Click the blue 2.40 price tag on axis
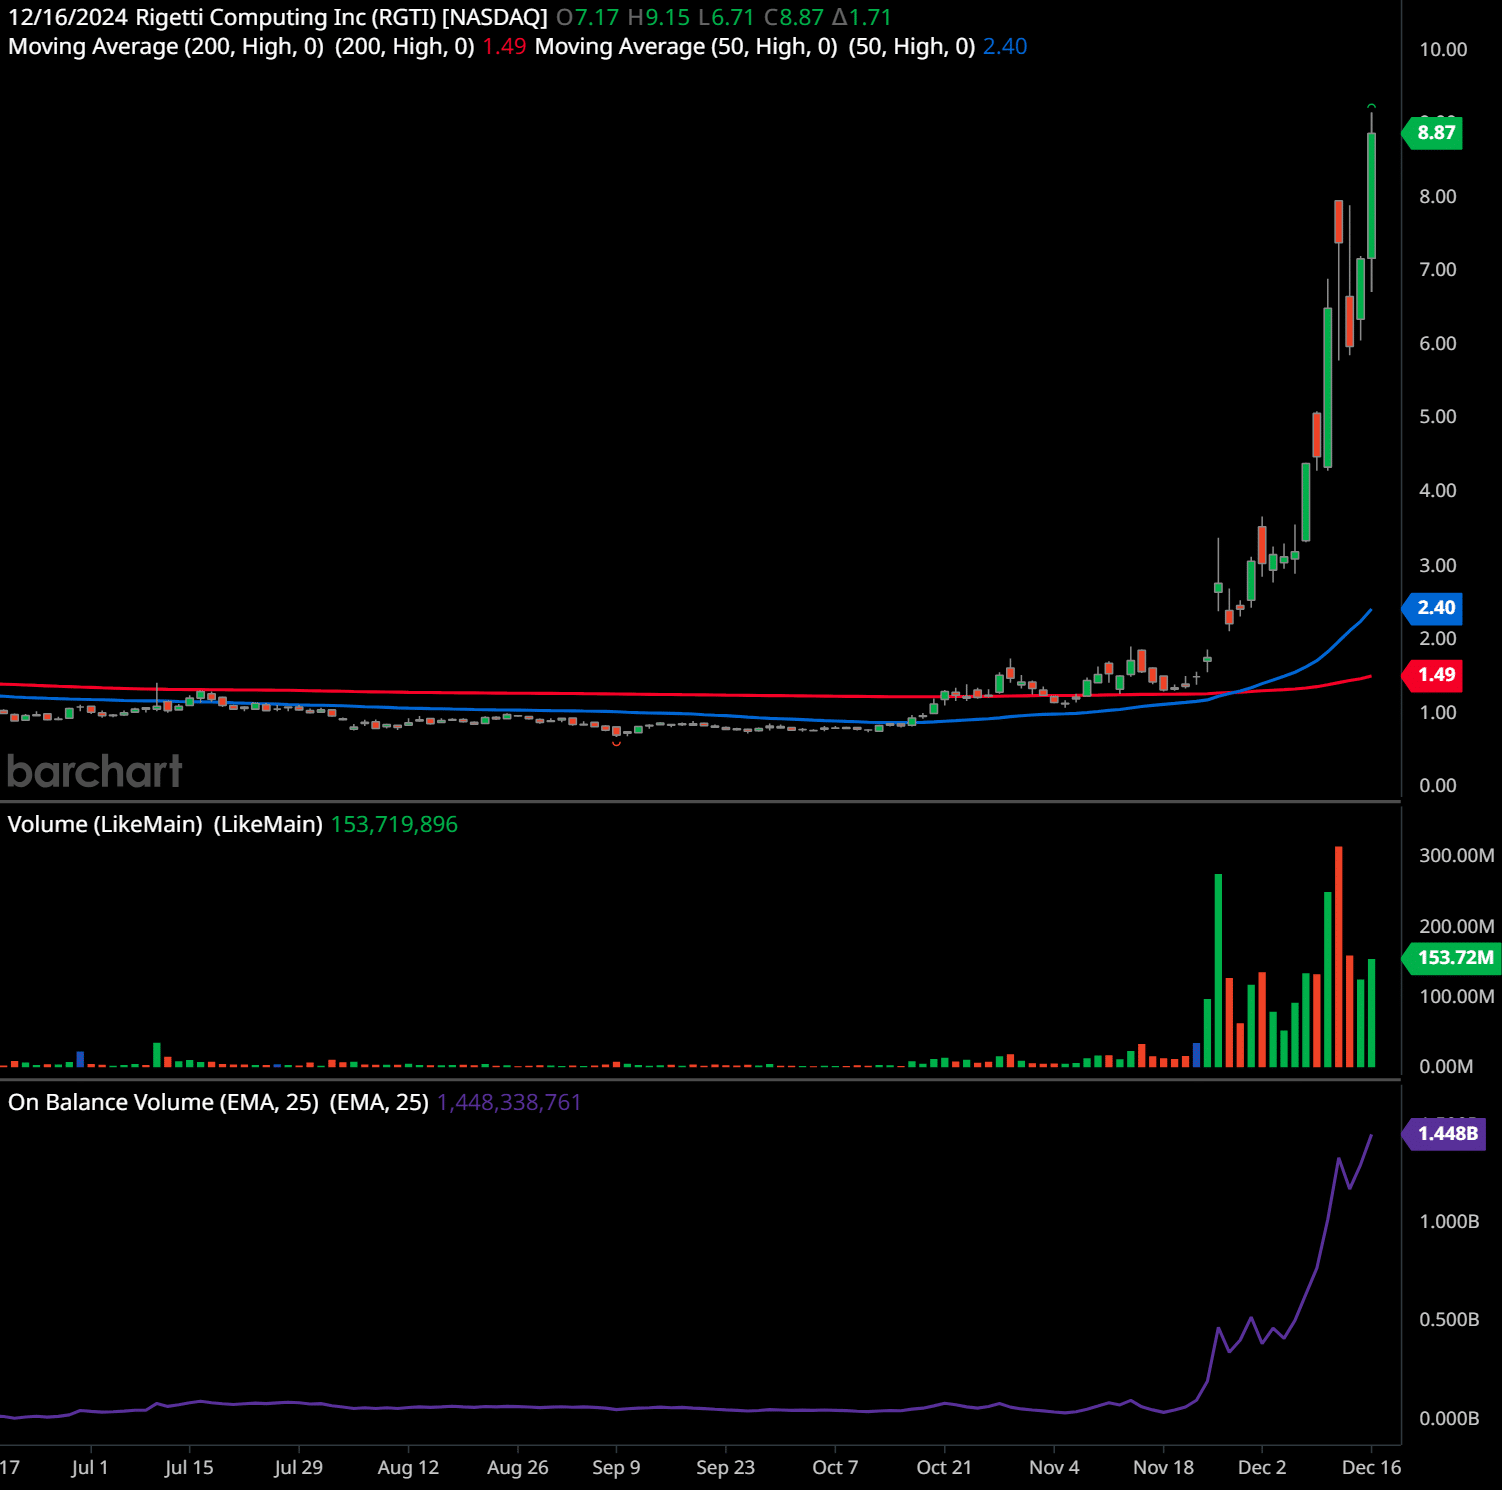This screenshot has width=1502, height=1490. pos(1434,607)
